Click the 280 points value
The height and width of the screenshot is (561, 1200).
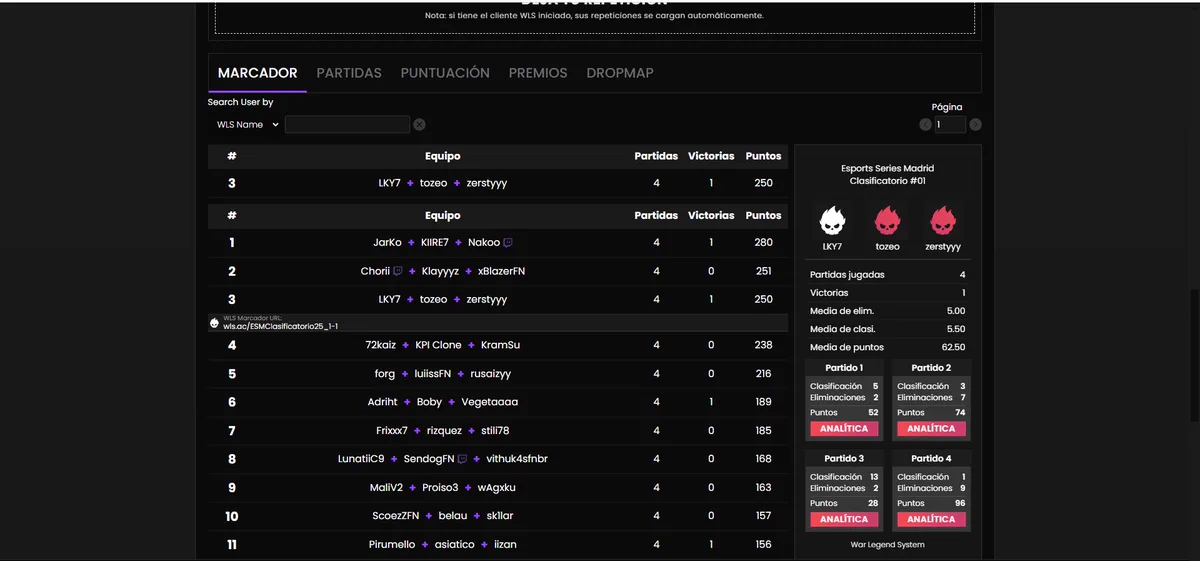click(x=764, y=243)
